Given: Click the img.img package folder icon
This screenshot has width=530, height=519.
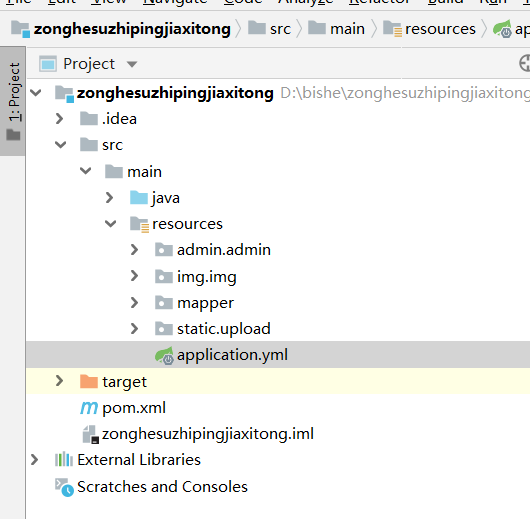Looking at the screenshot, I should (164, 276).
